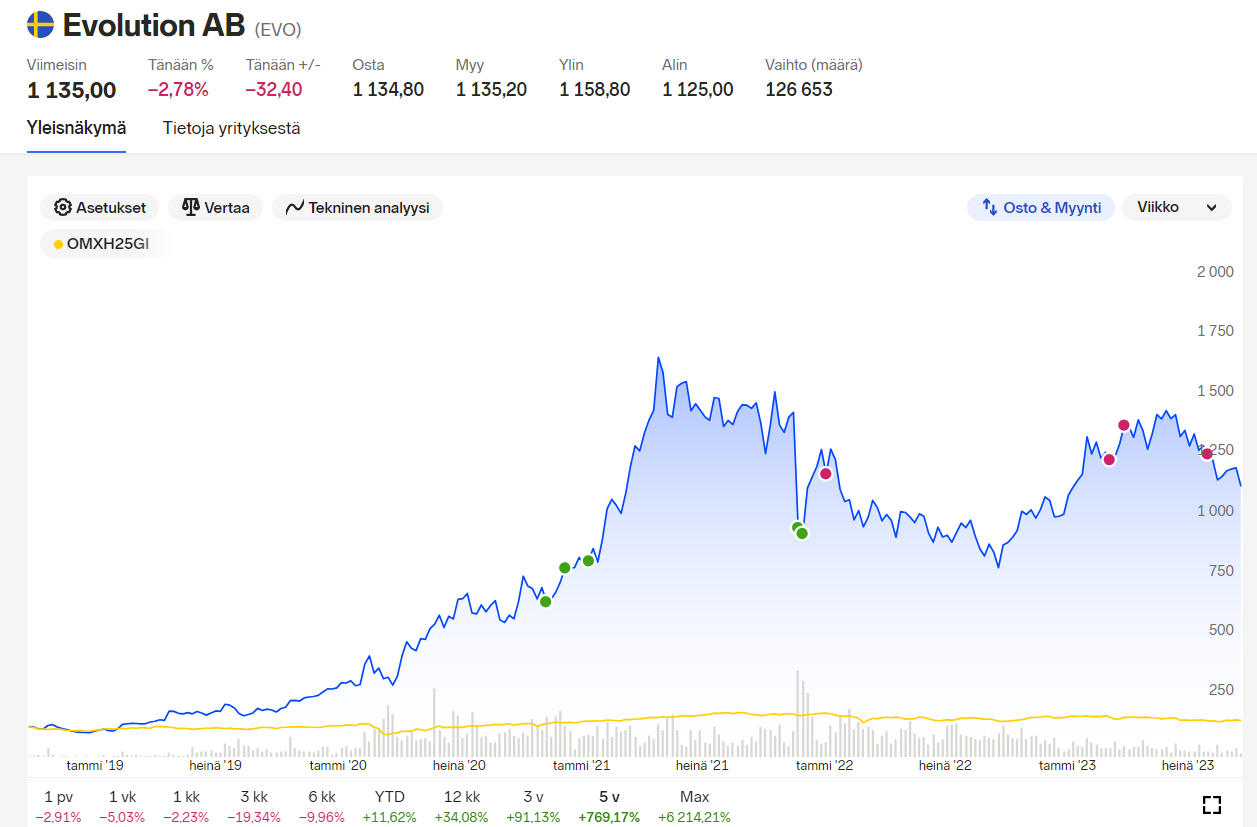Open the chart in fullscreen mode

[1212, 804]
